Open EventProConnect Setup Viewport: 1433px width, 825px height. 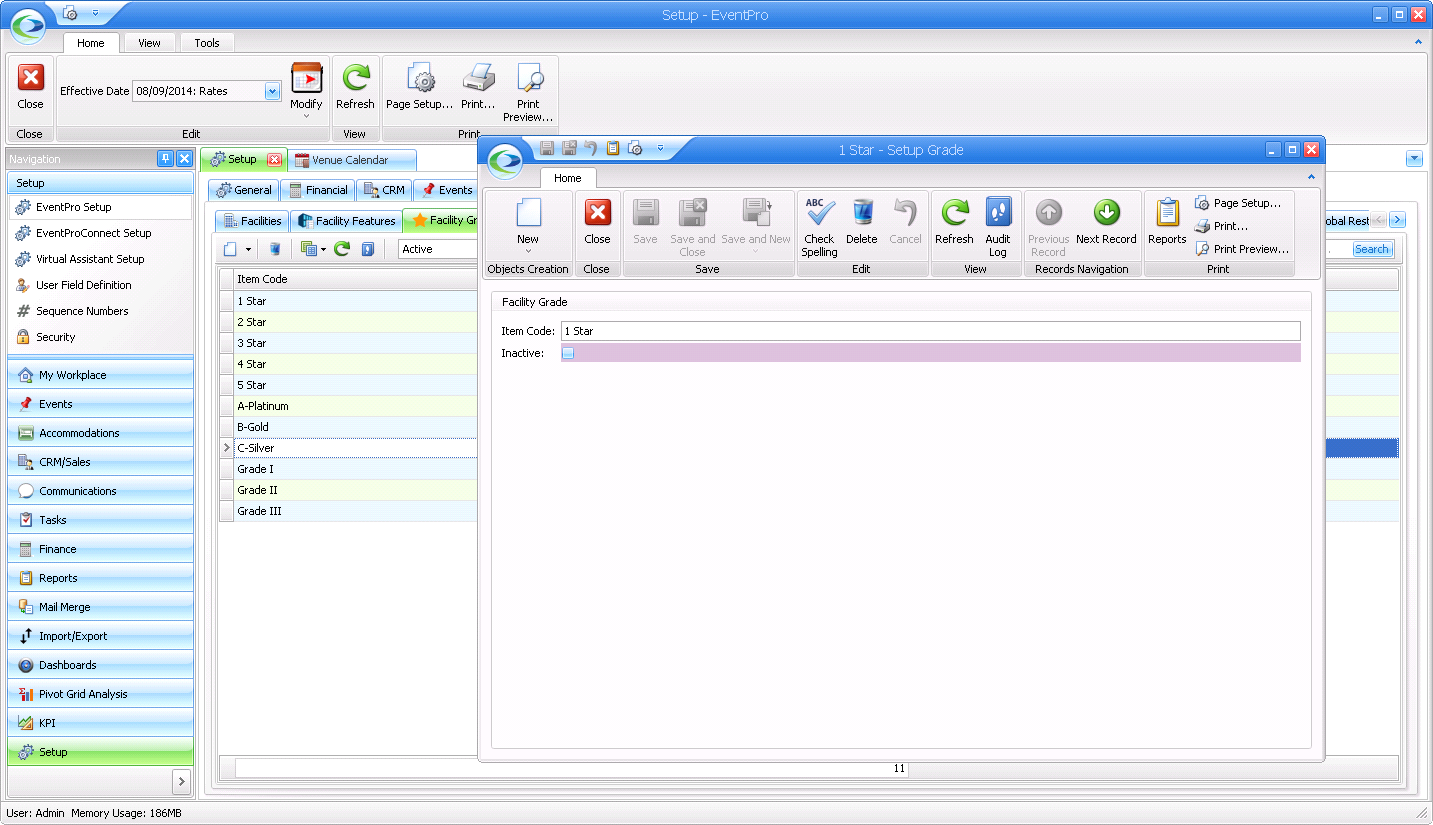click(x=100, y=233)
